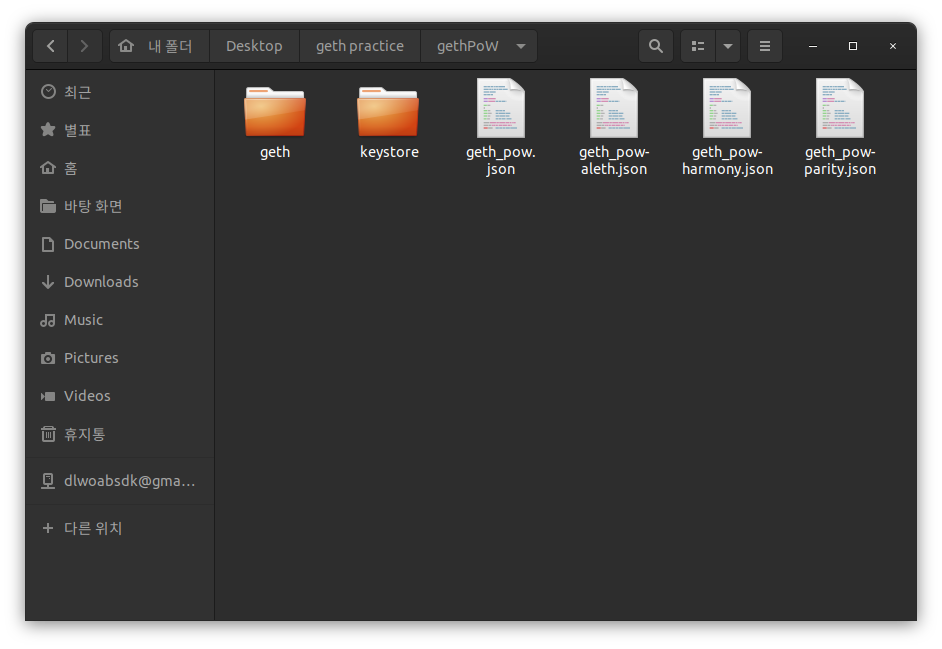Open the hamburger main menu
The width and height of the screenshot is (942, 649).
(x=765, y=46)
